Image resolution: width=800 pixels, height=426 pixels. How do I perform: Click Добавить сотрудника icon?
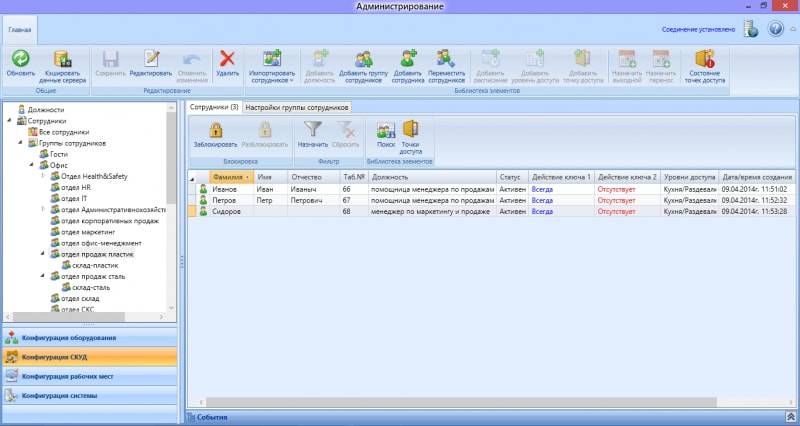pyautogui.click(x=408, y=59)
